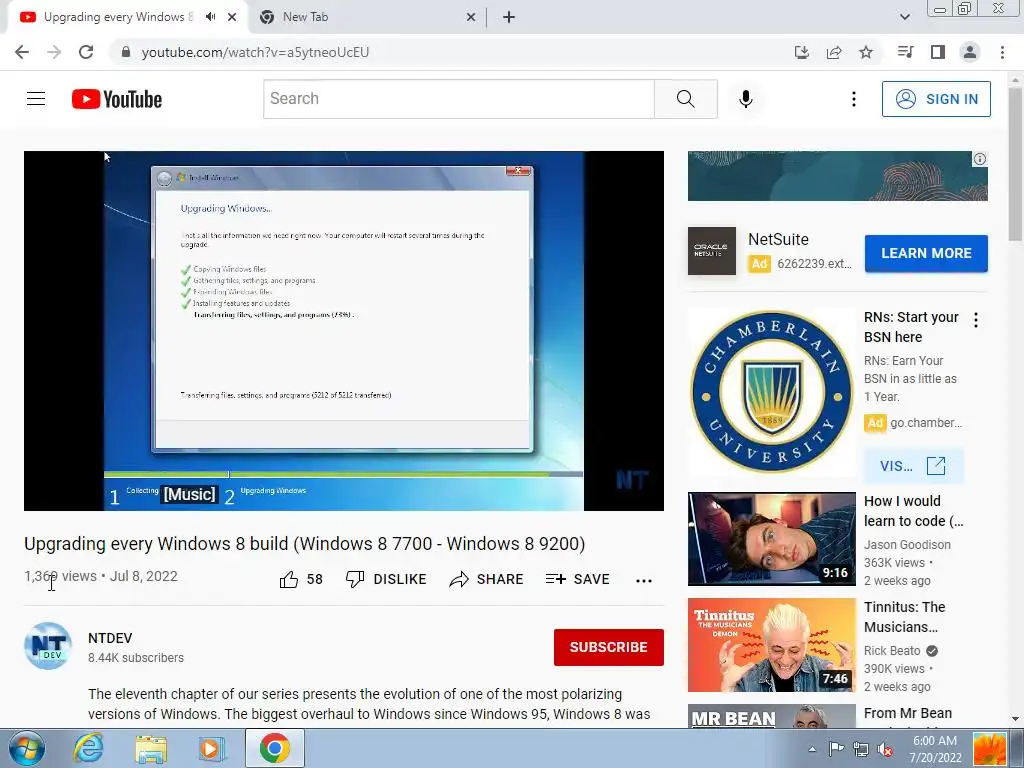The width and height of the screenshot is (1024, 768).
Task: Toggle Chrome side panel
Action: pyautogui.click(x=938, y=52)
